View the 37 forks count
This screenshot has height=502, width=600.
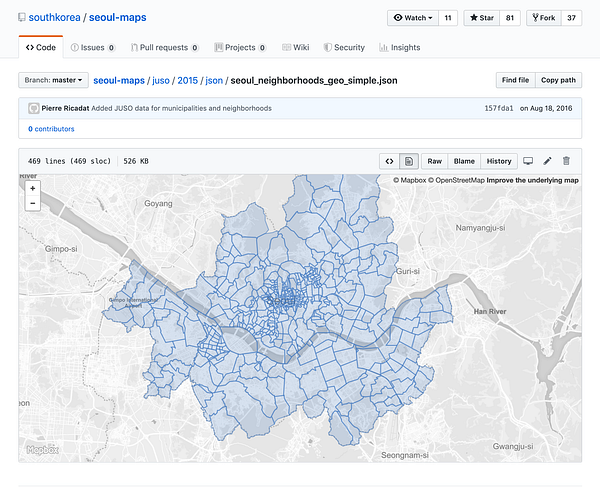pyautogui.click(x=571, y=18)
